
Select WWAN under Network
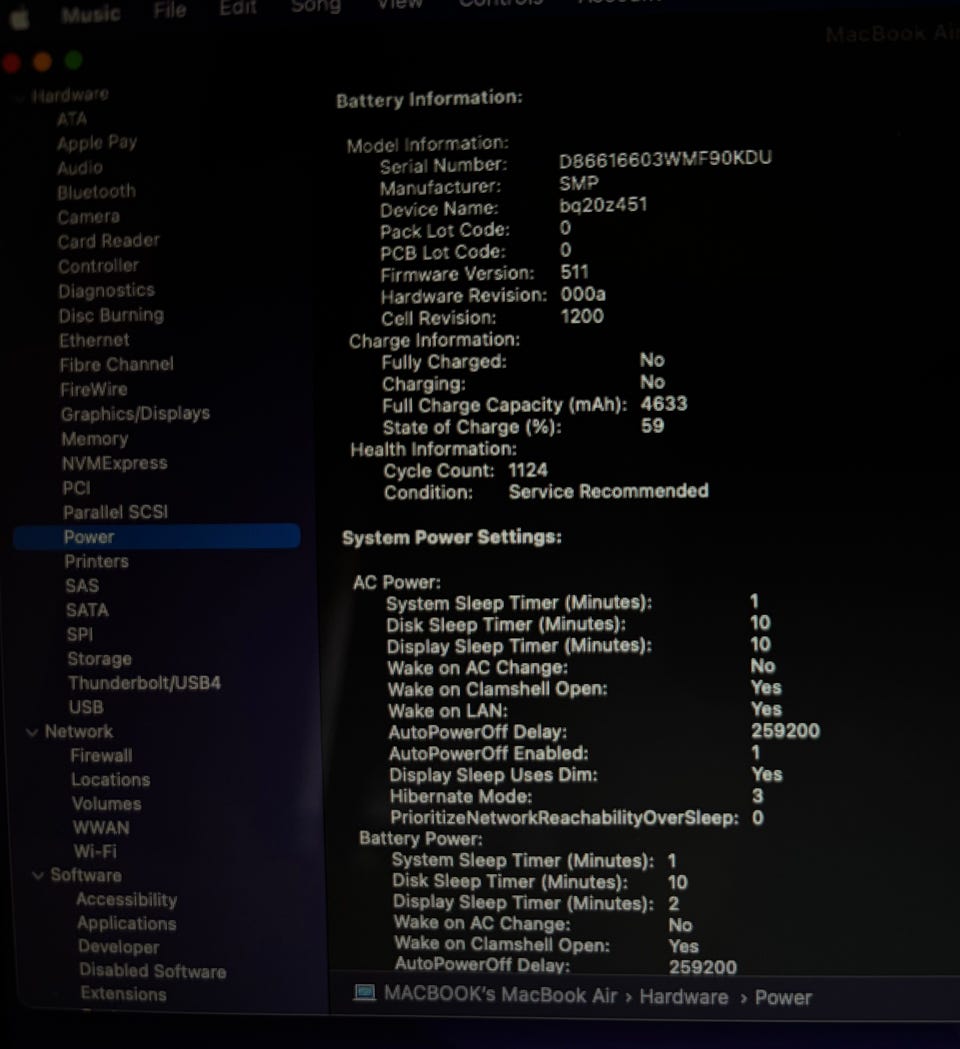[101, 828]
